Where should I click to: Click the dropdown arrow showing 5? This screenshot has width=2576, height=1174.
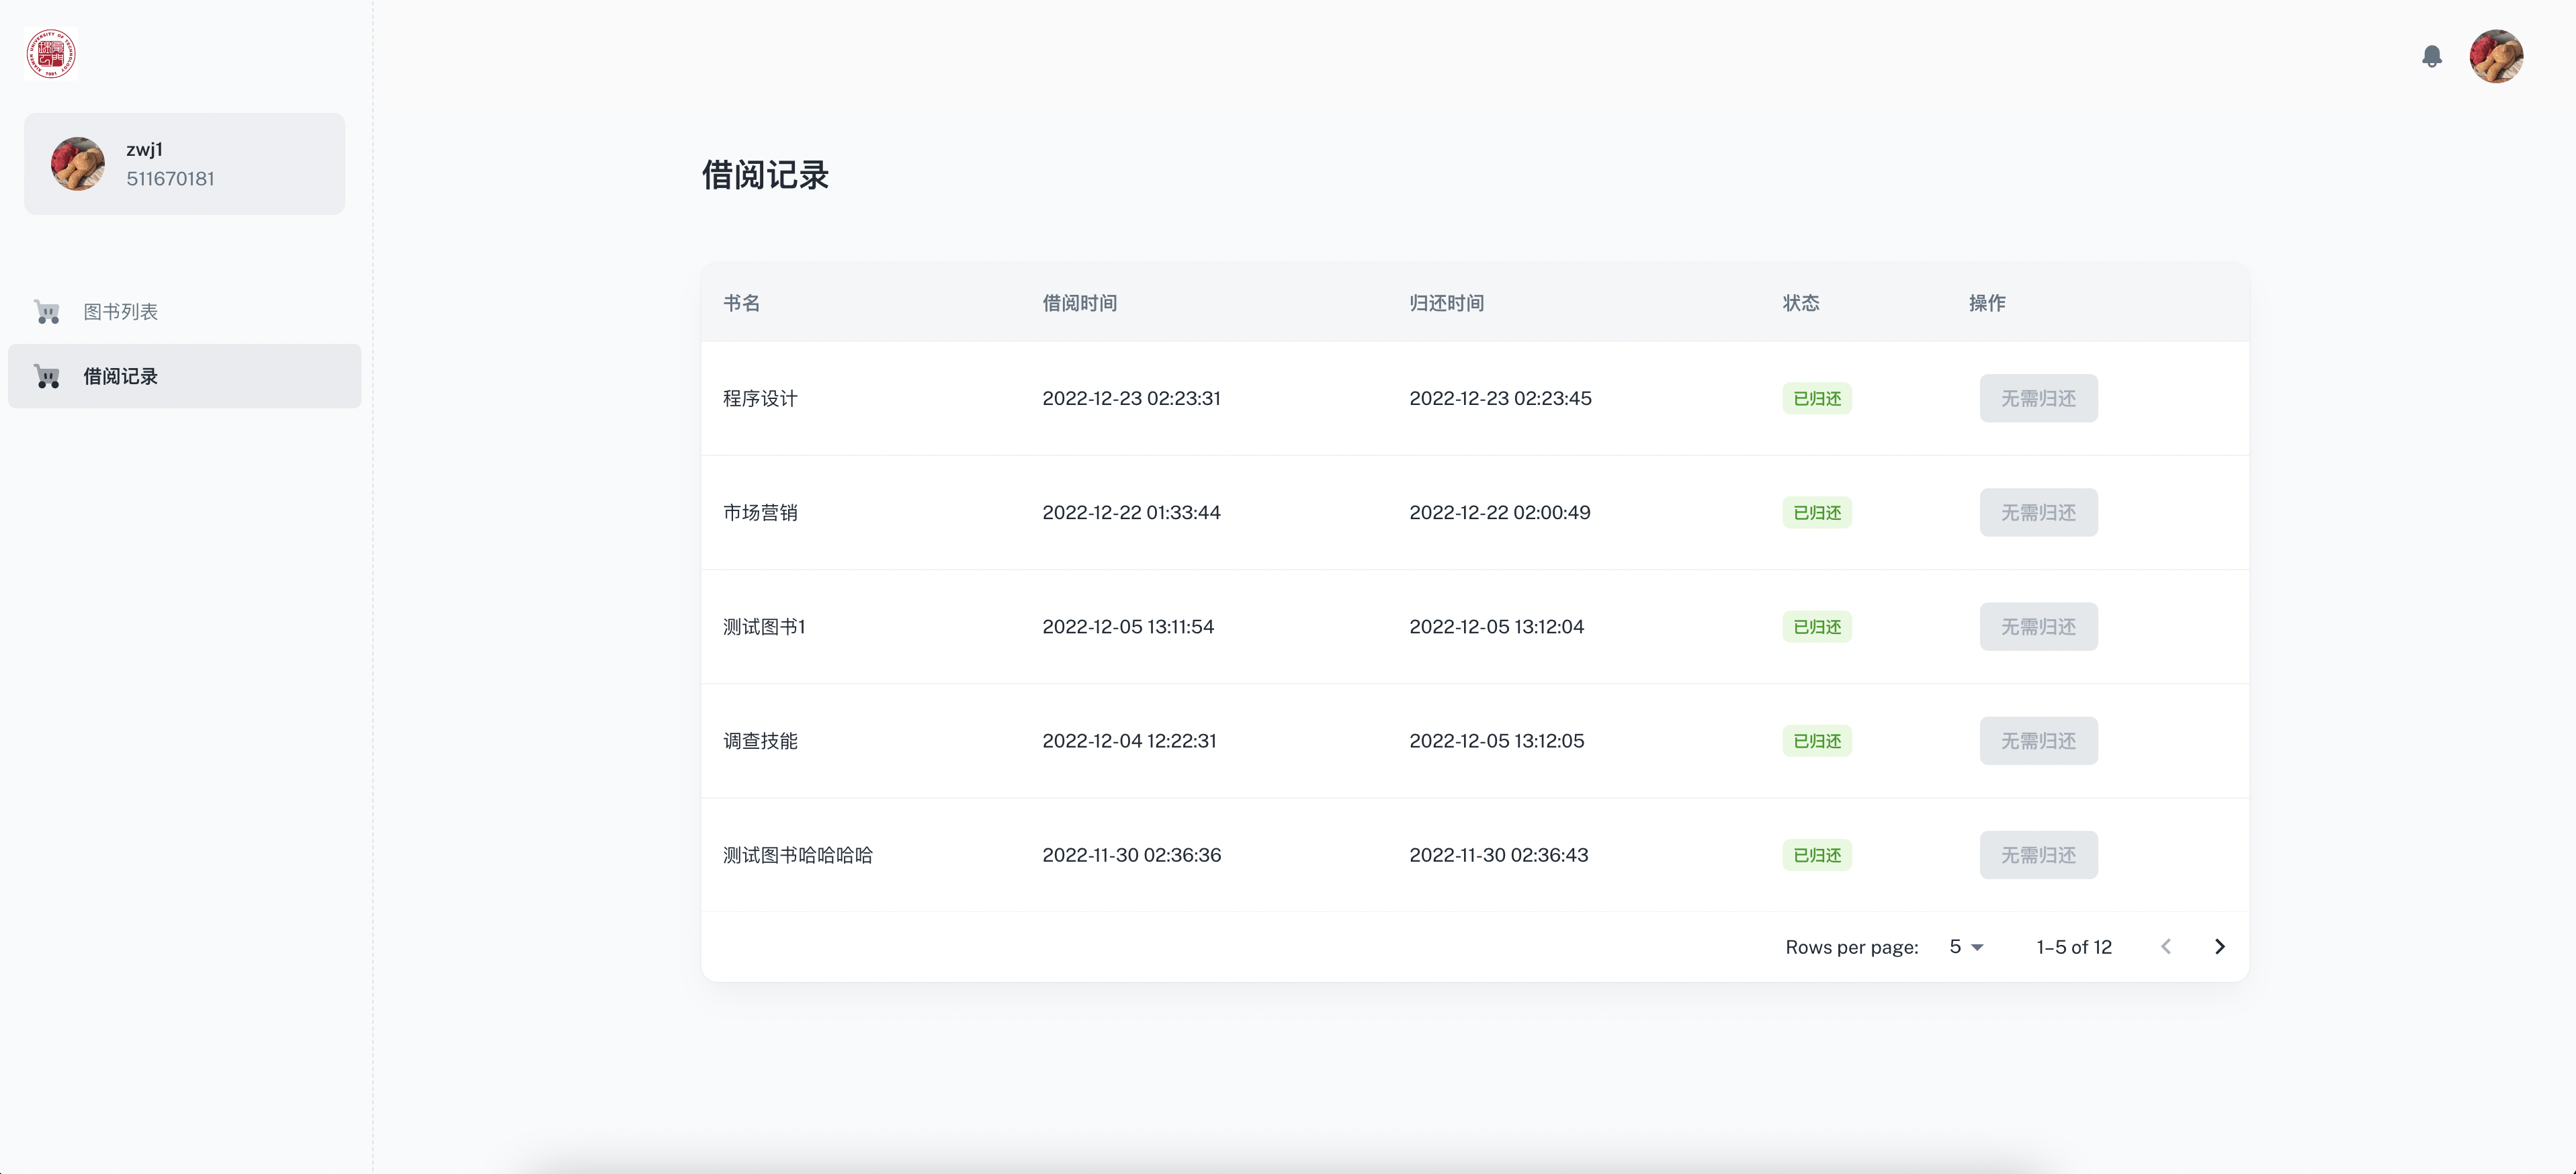click(1977, 948)
